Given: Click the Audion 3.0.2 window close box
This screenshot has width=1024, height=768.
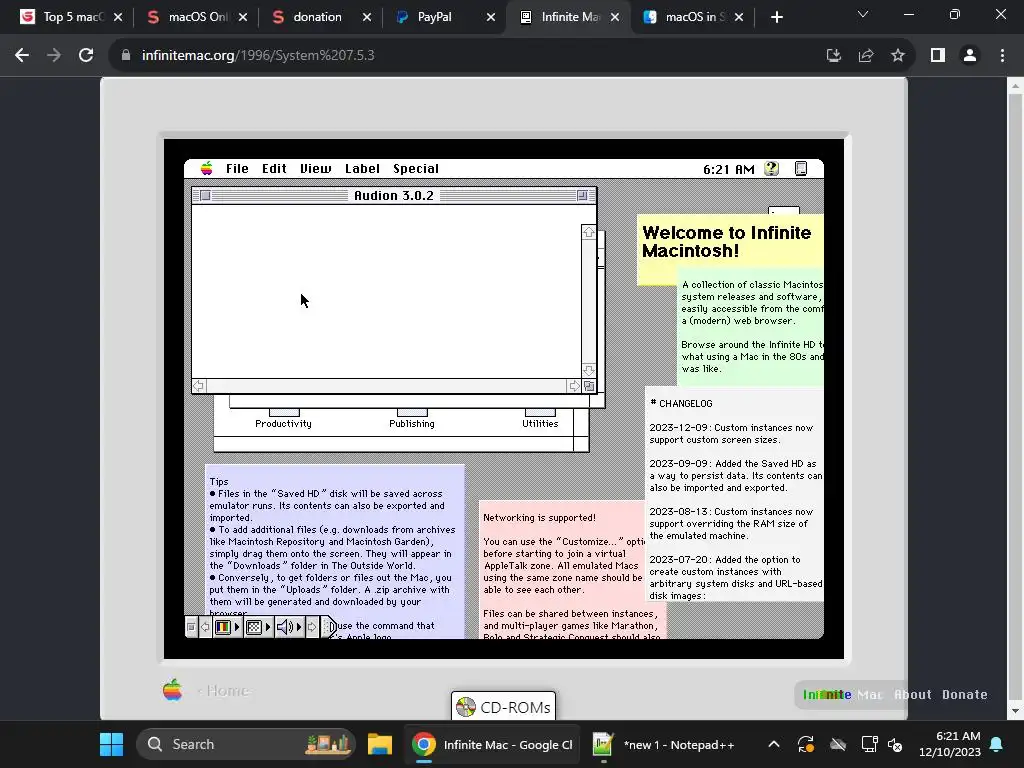Looking at the screenshot, I should click(x=205, y=195).
